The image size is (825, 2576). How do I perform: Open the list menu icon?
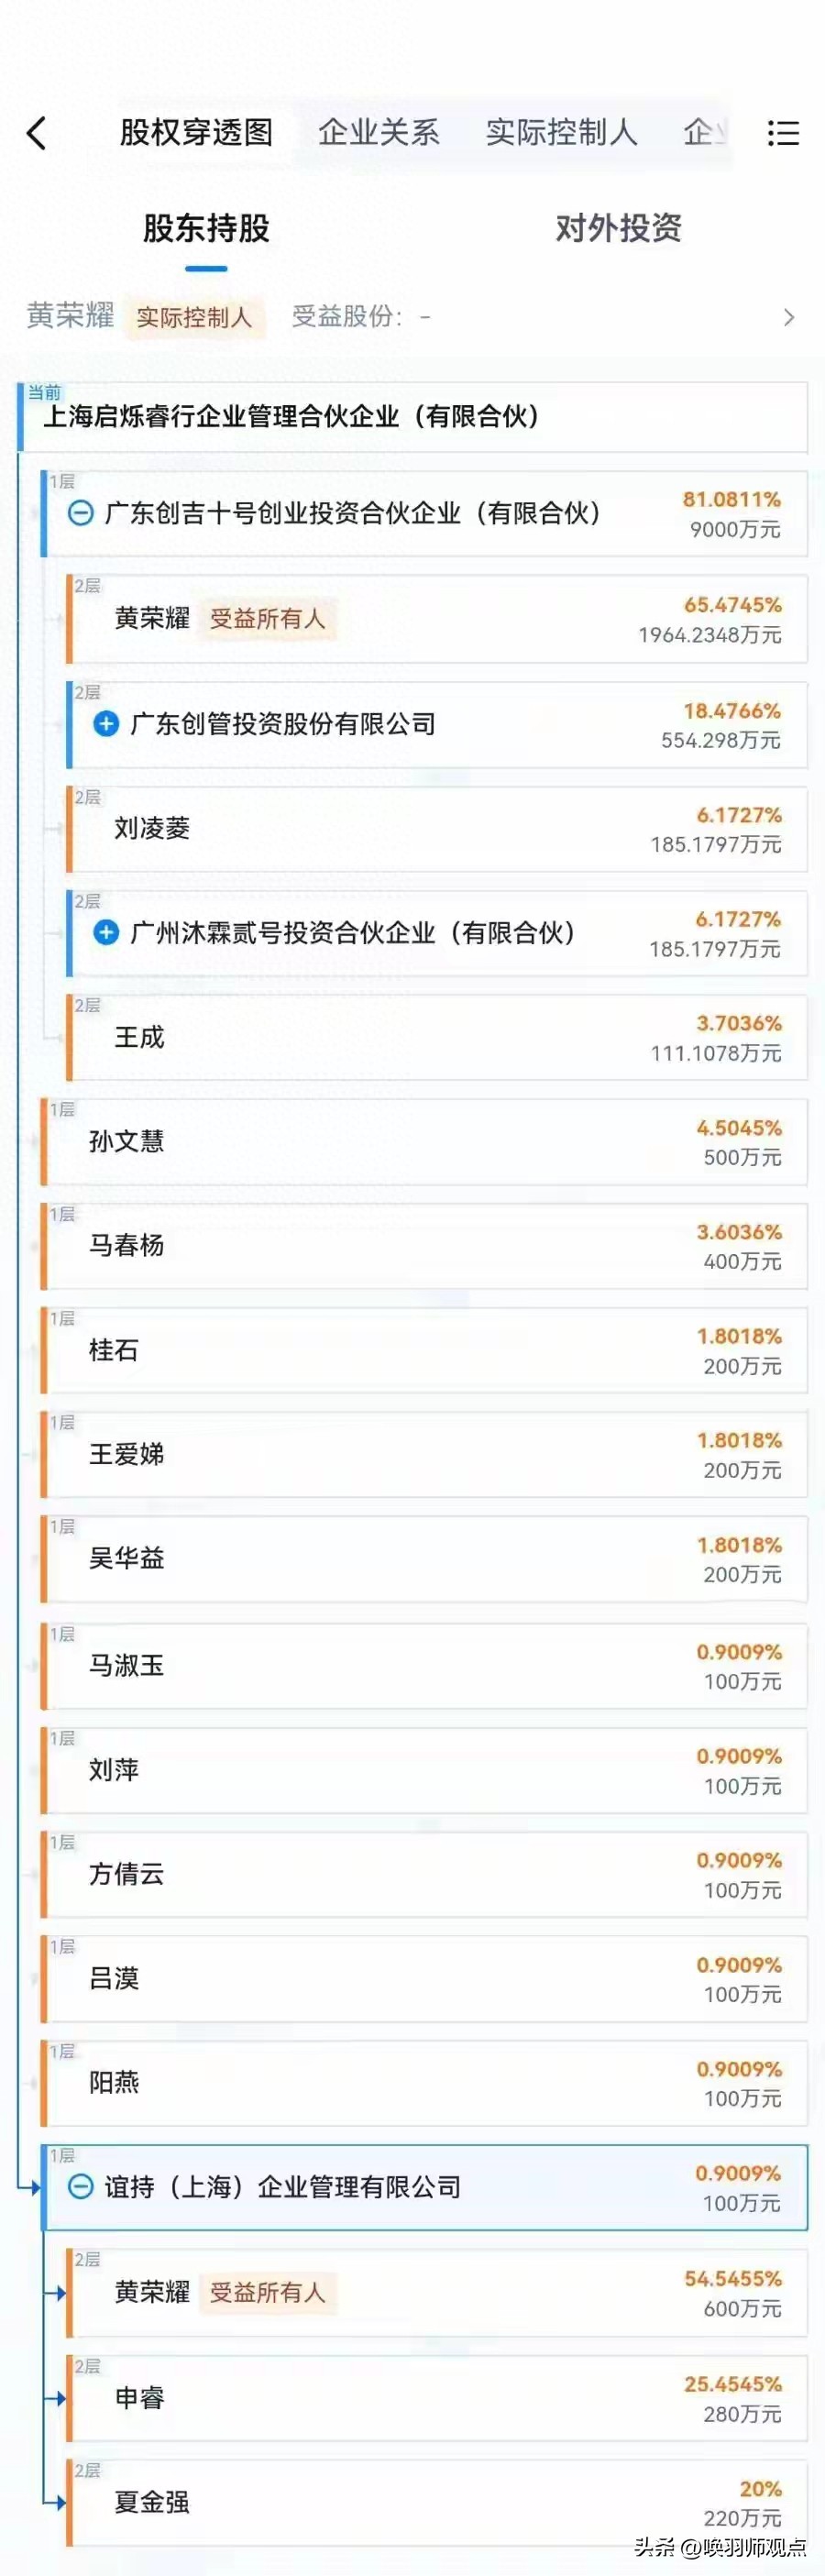tap(782, 133)
